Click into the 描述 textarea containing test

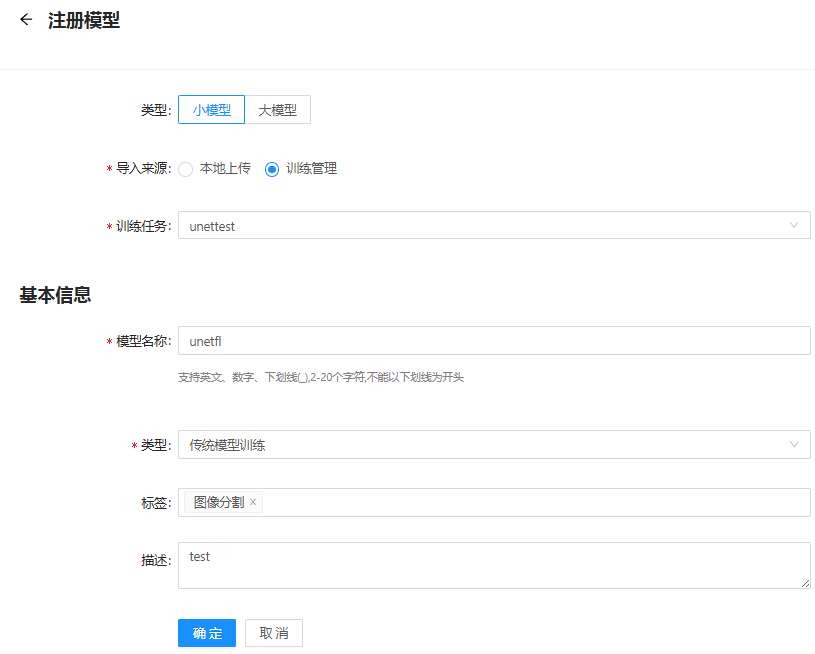coord(493,566)
